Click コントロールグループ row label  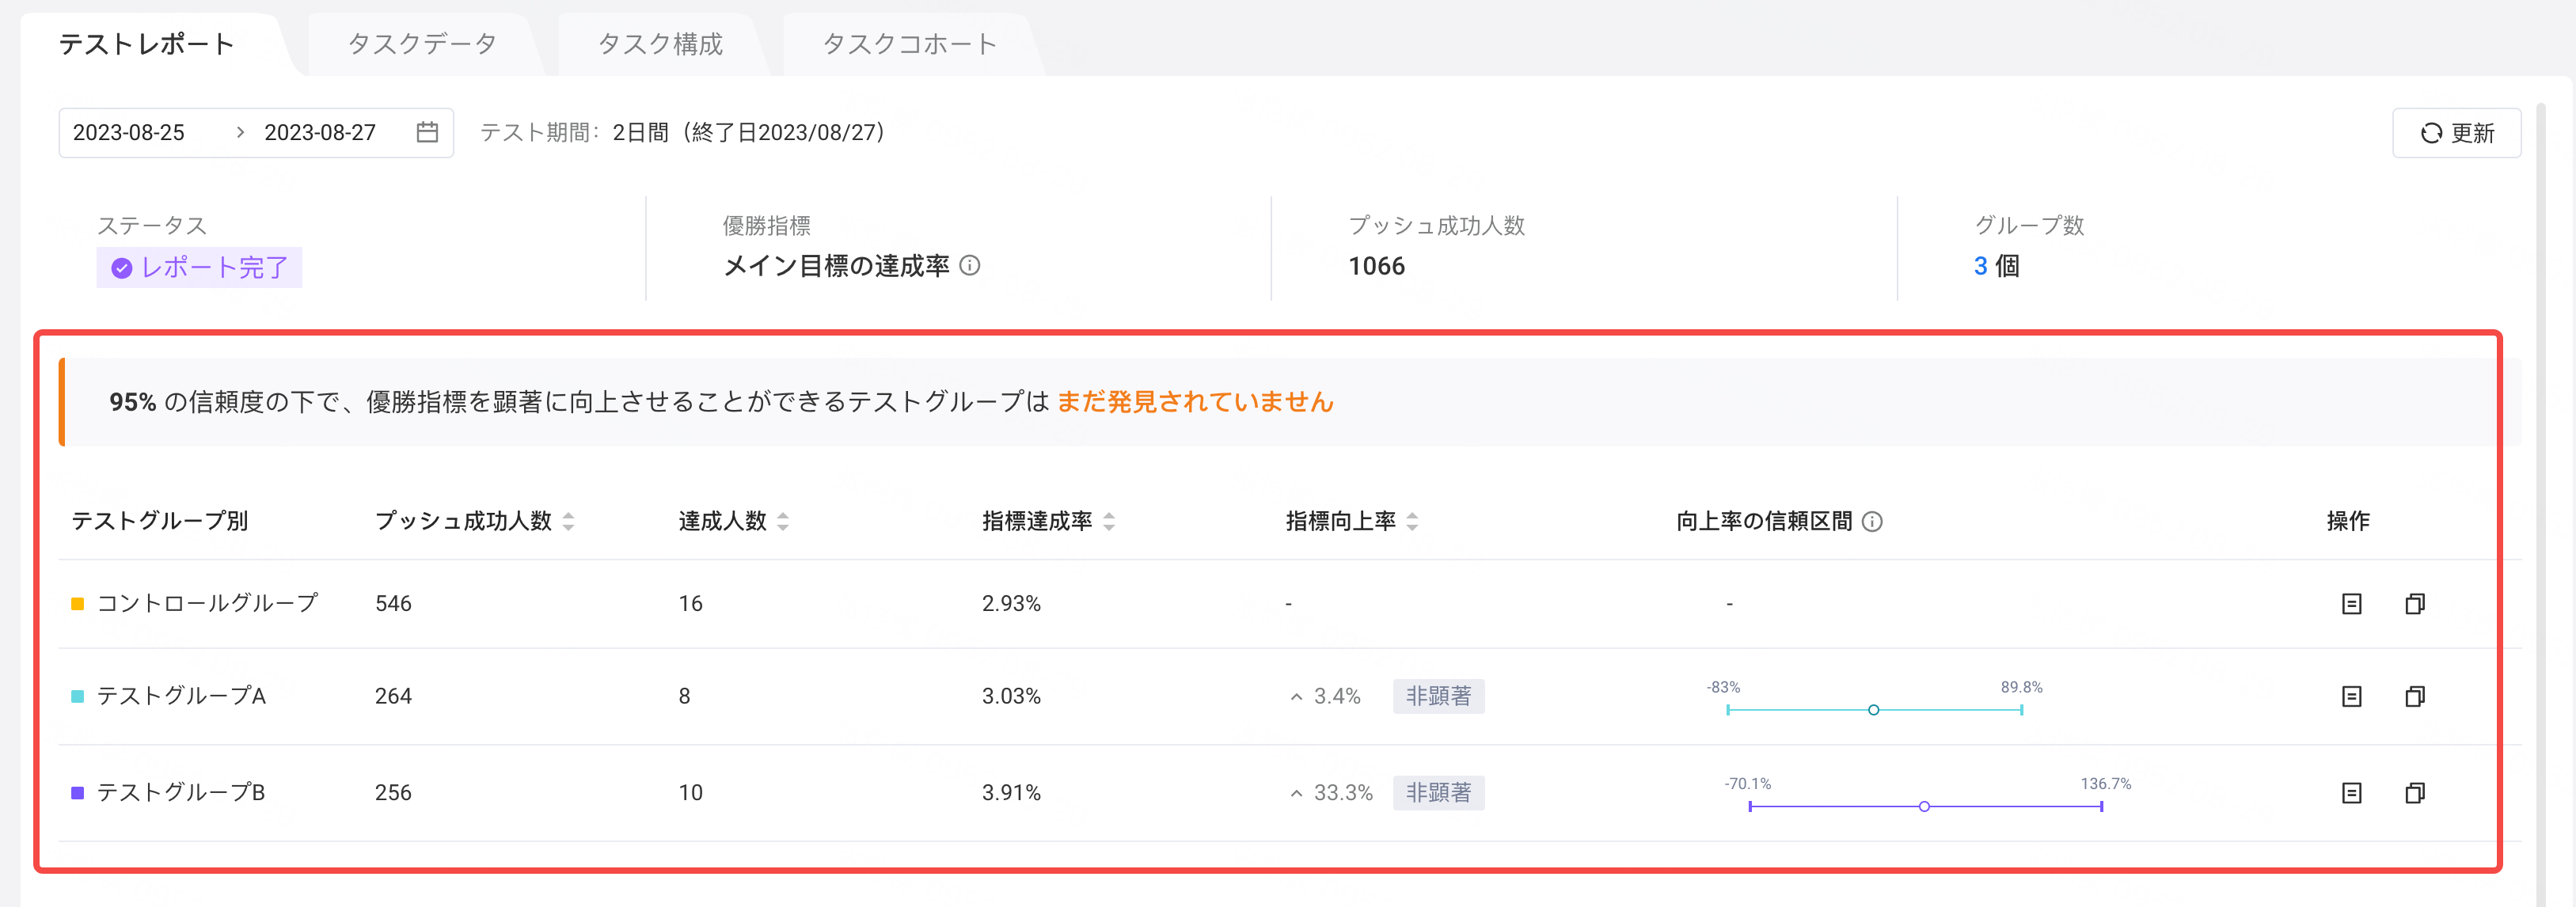208,603
